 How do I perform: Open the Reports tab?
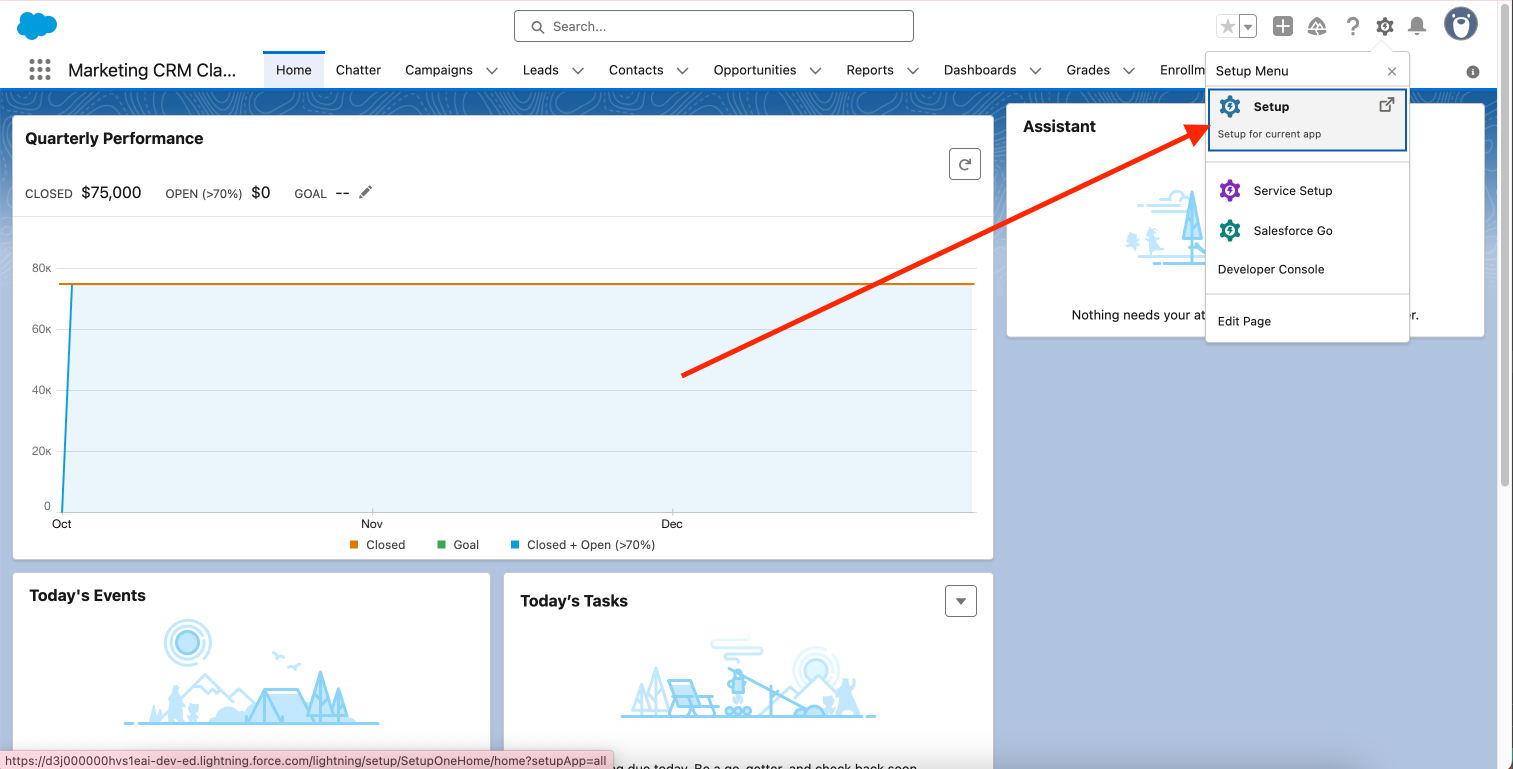870,70
